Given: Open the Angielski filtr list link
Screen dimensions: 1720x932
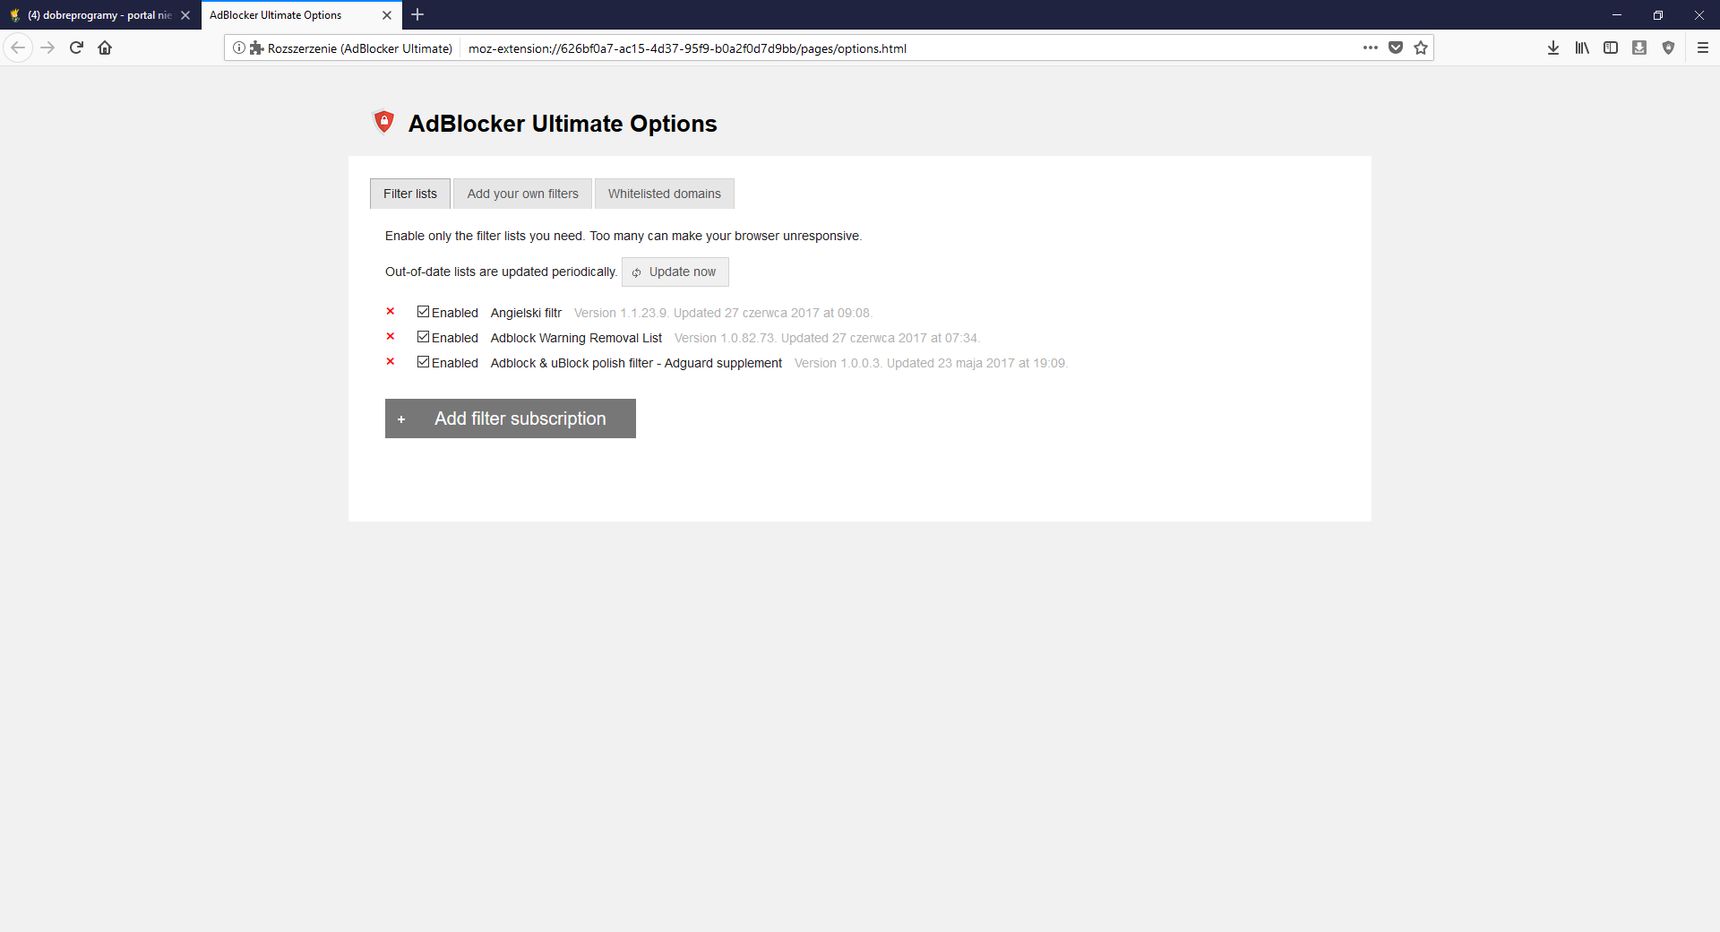Looking at the screenshot, I should [x=526, y=313].
